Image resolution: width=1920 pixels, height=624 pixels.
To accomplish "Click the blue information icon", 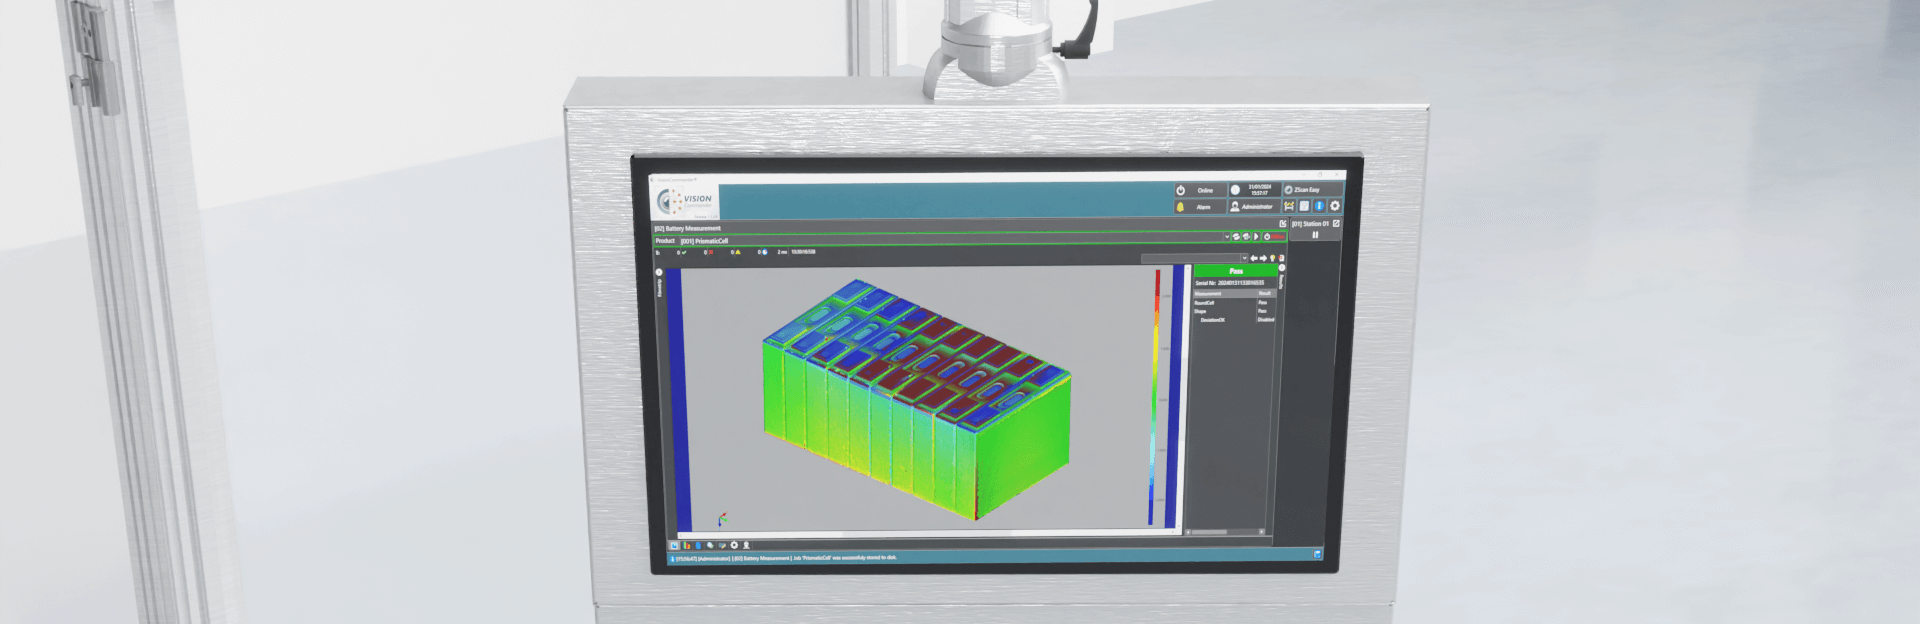I will coord(1319,206).
